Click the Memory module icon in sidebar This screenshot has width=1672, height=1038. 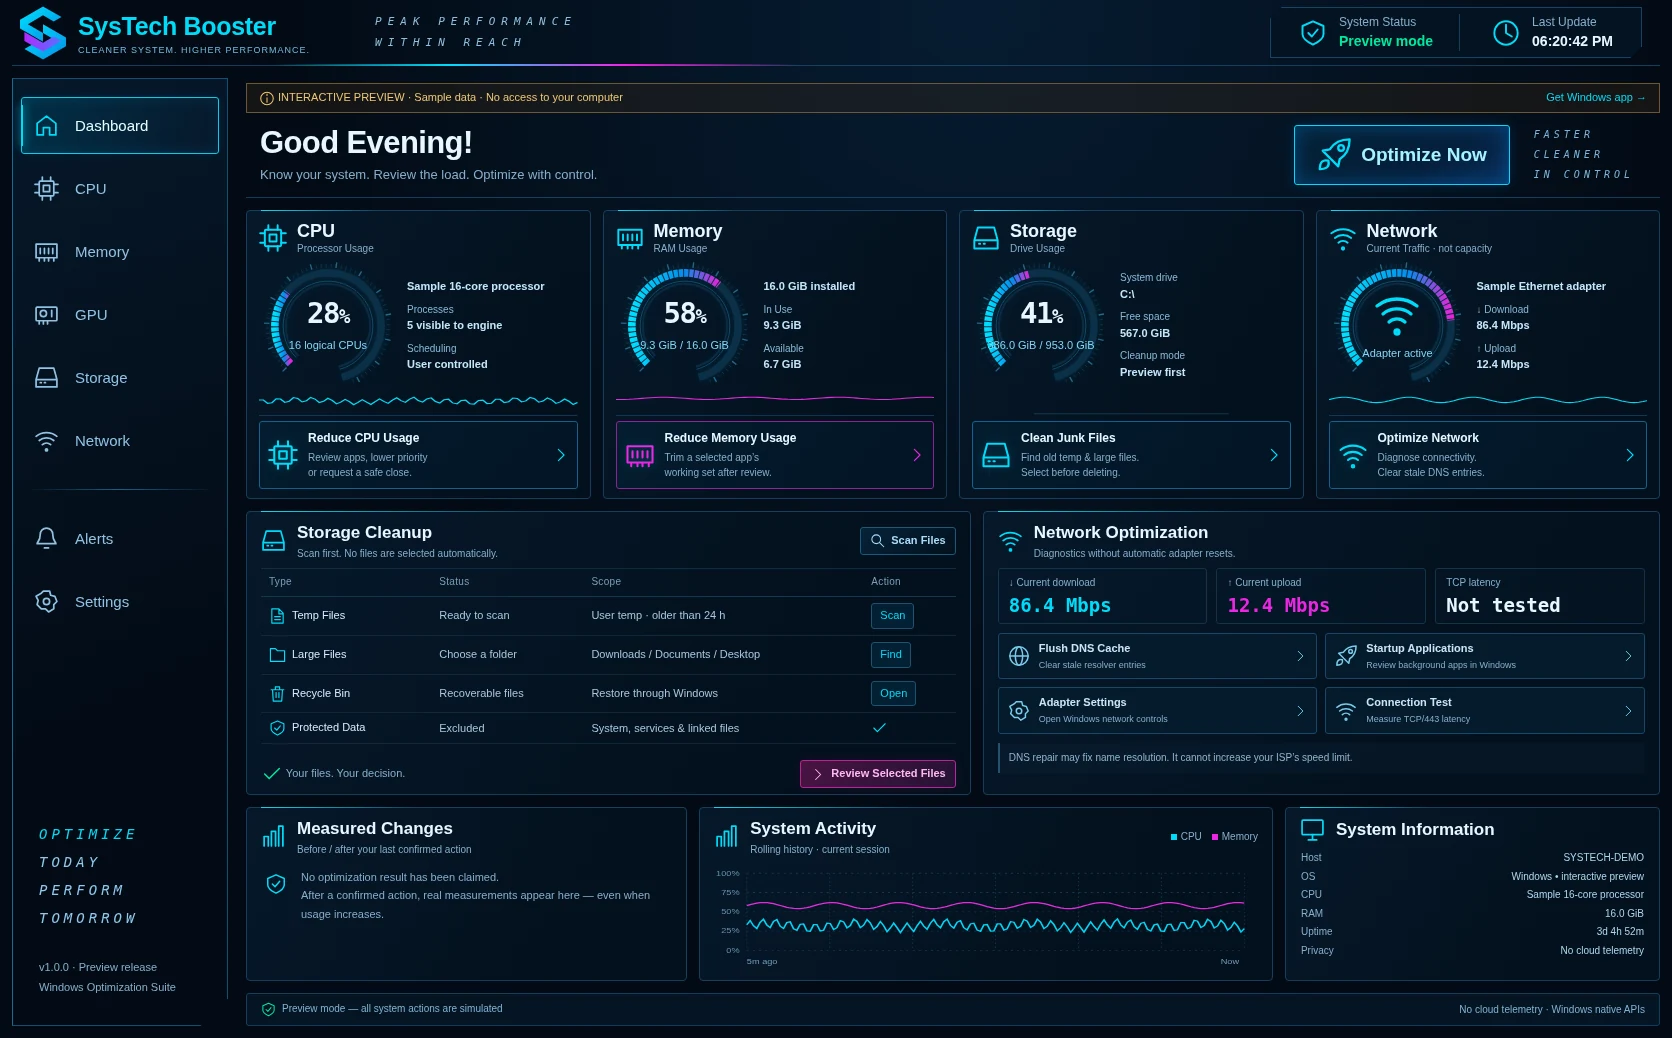pyautogui.click(x=46, y=252)
